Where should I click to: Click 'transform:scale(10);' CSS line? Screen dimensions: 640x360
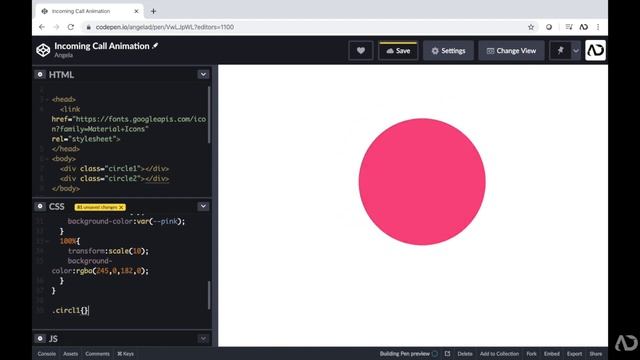(108, 251)
